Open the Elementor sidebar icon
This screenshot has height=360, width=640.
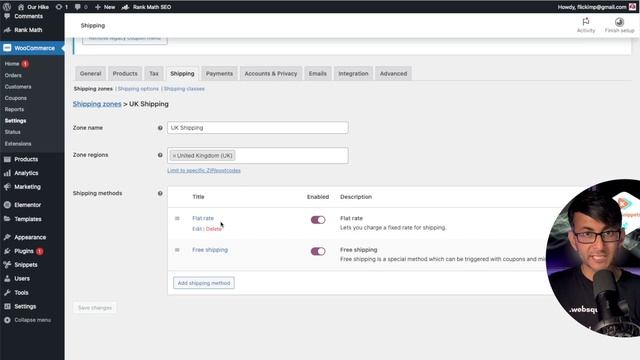pos(7,205)
